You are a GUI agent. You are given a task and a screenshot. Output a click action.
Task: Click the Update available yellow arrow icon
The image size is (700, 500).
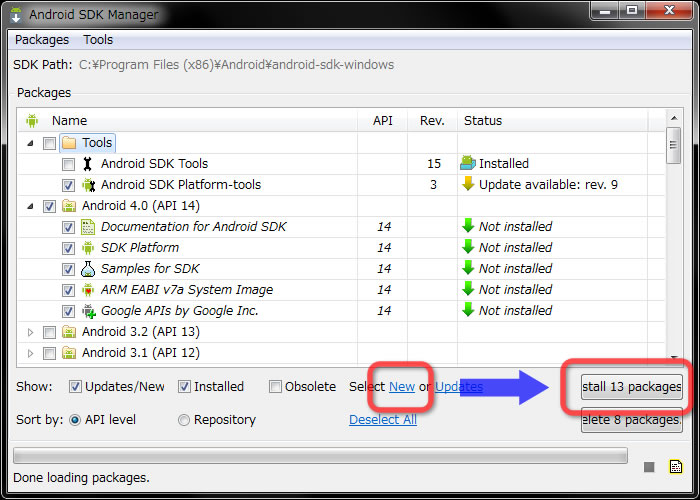click(x=468, y=184)
